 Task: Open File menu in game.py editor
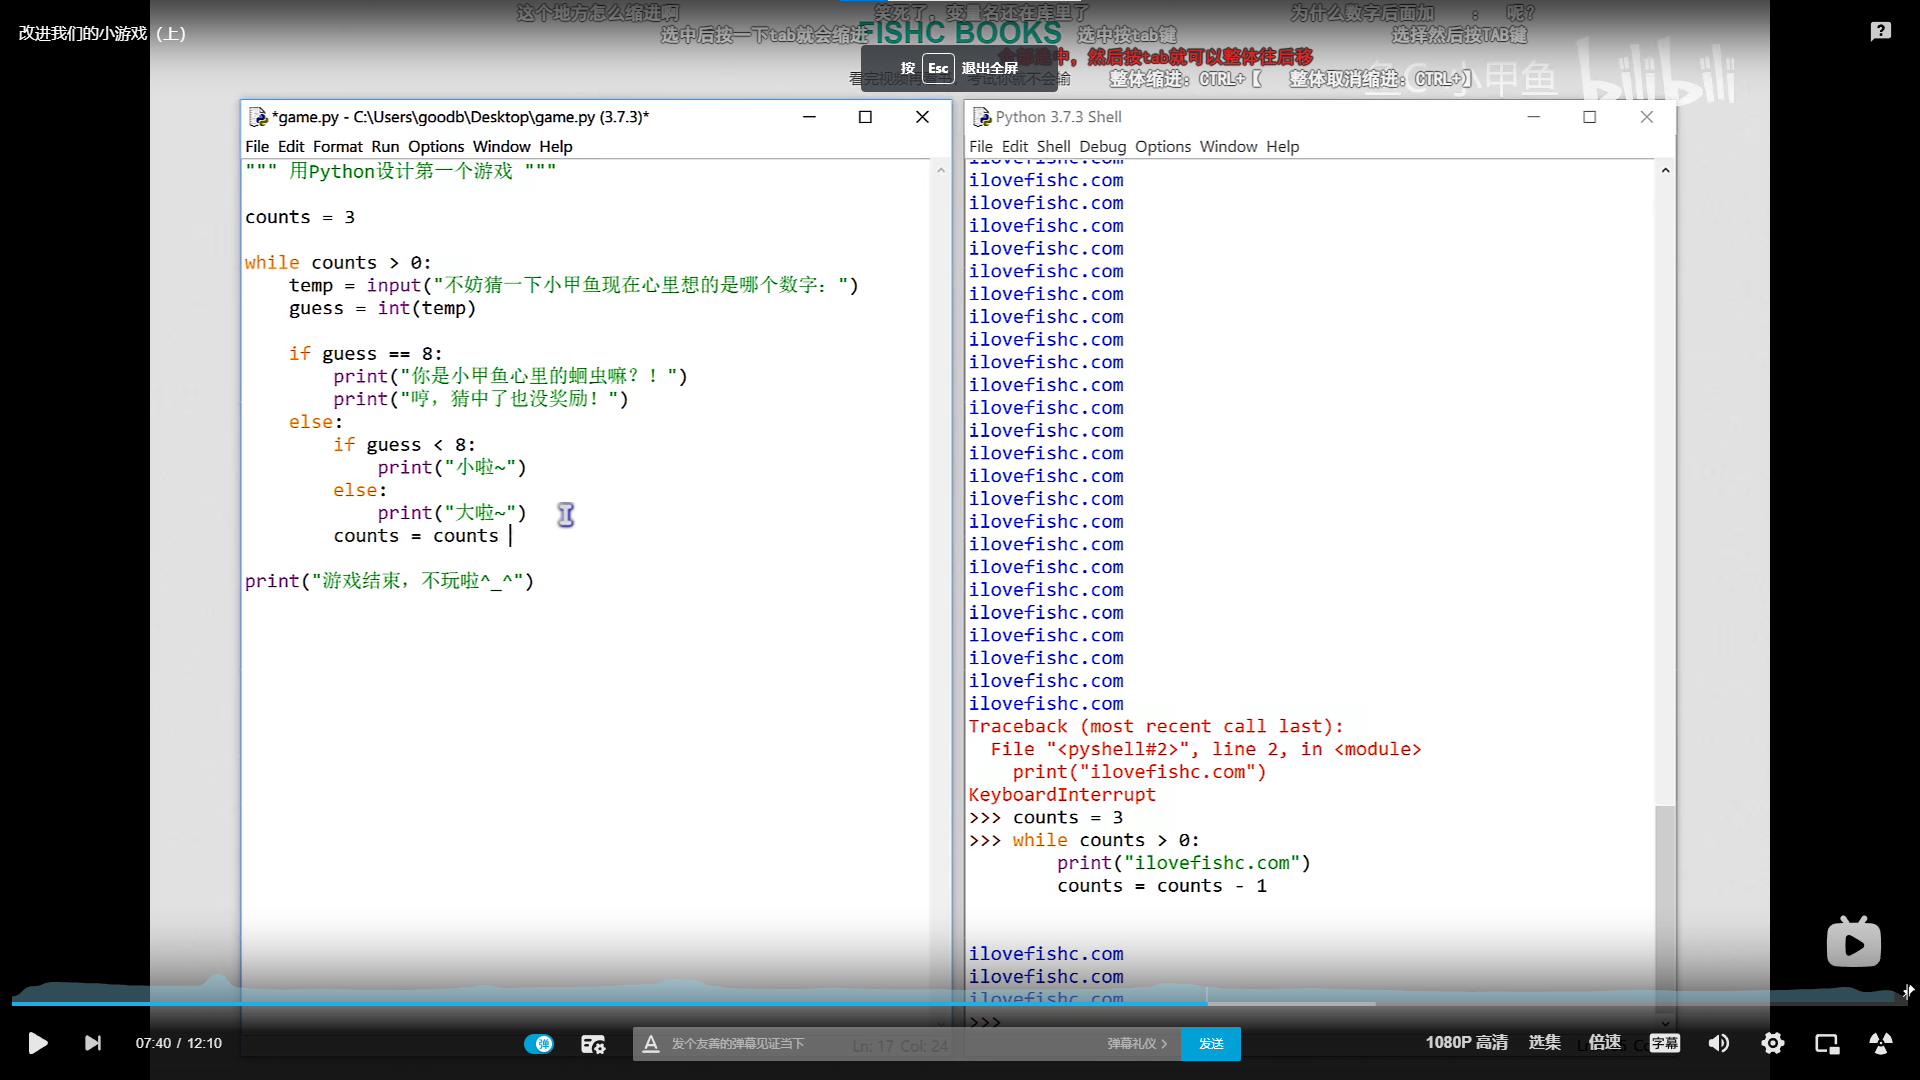click(257, 146)
